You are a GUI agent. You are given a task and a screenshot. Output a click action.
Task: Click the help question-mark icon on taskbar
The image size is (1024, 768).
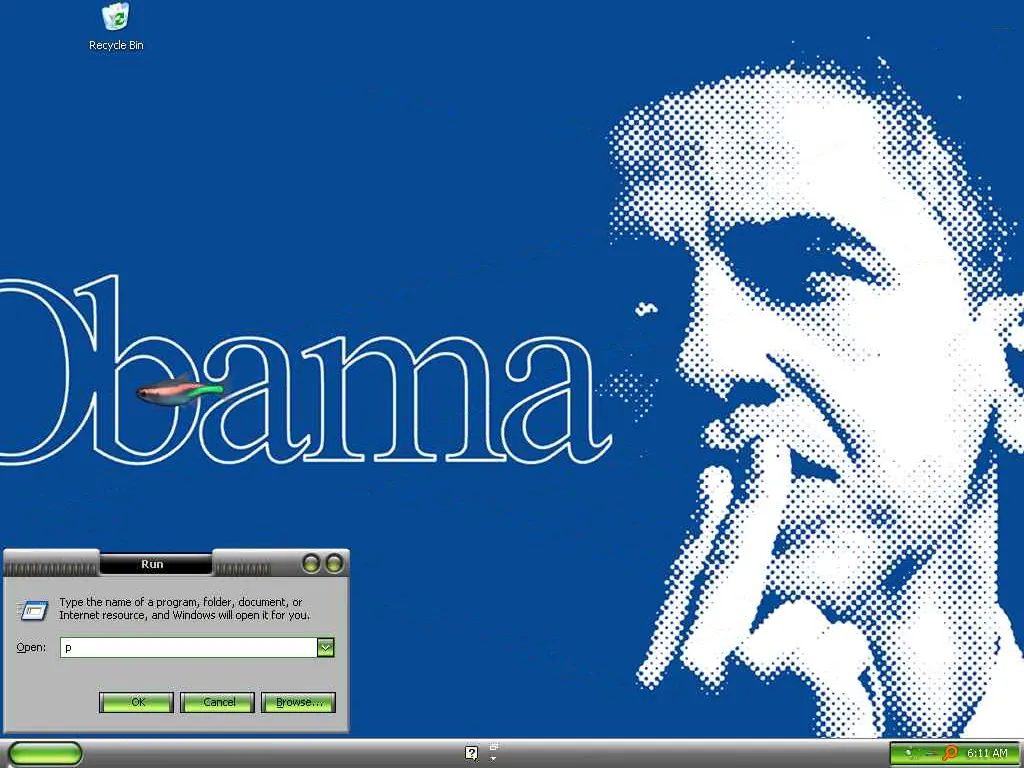(x=472, y=753)
